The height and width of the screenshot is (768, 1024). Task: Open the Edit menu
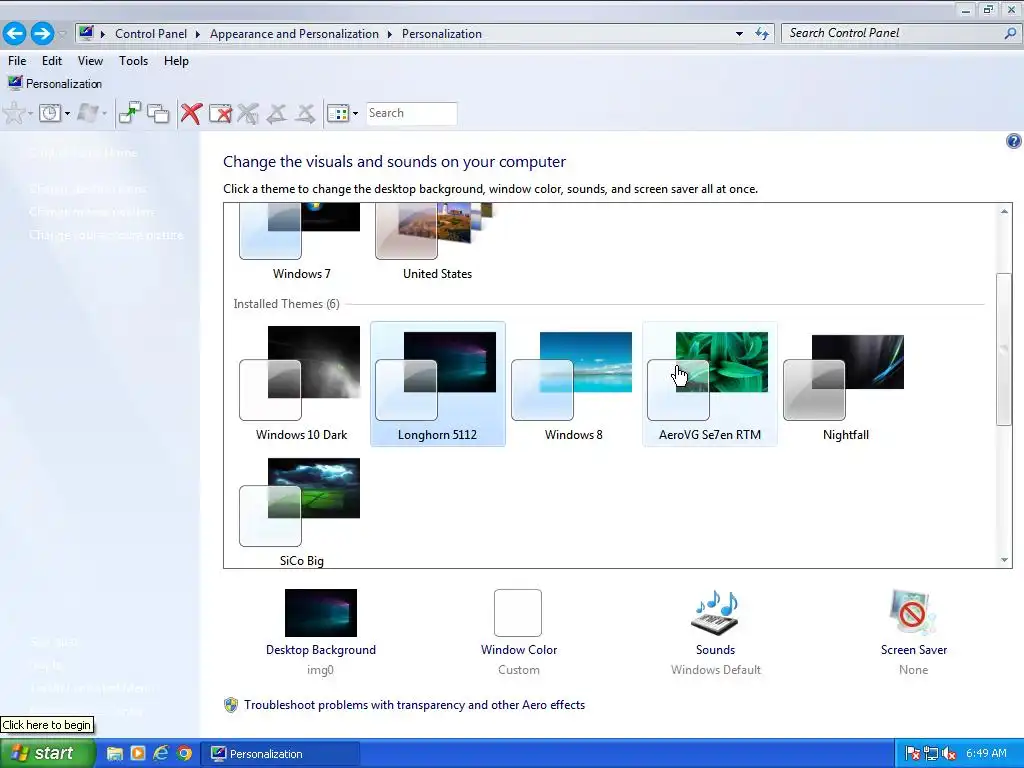52,61
